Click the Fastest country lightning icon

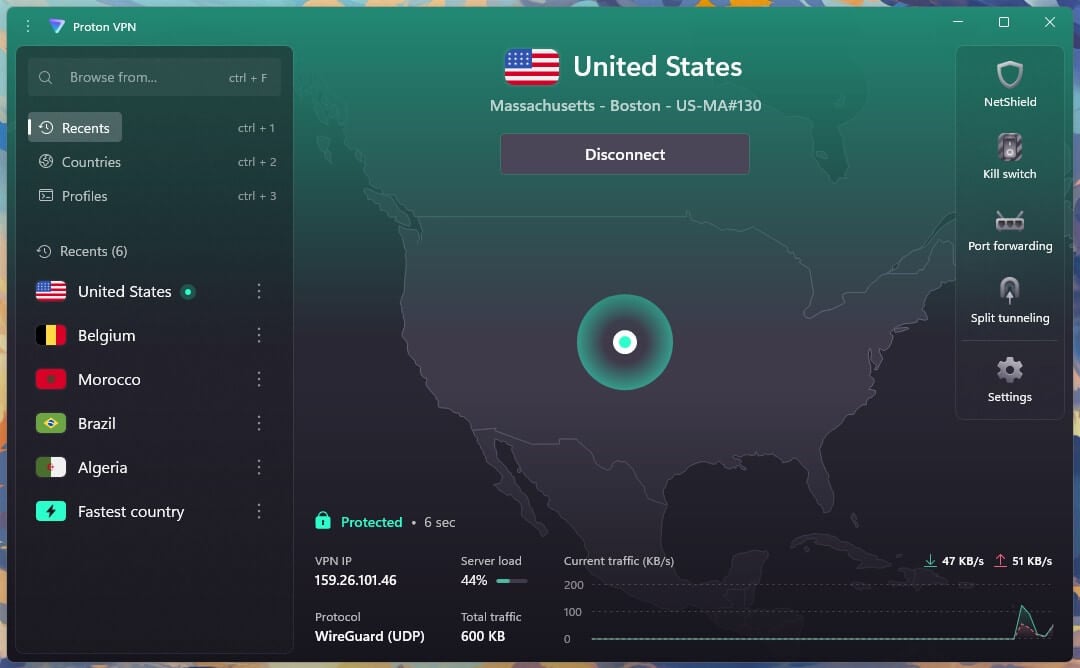click(x=51, y=511)
